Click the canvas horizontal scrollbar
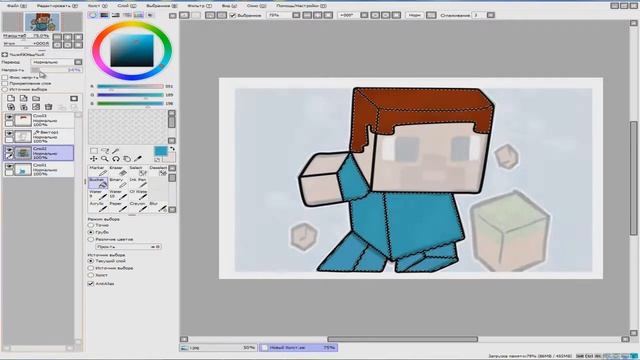This screenshot has width=640, height=360. [x=402, y=339]
